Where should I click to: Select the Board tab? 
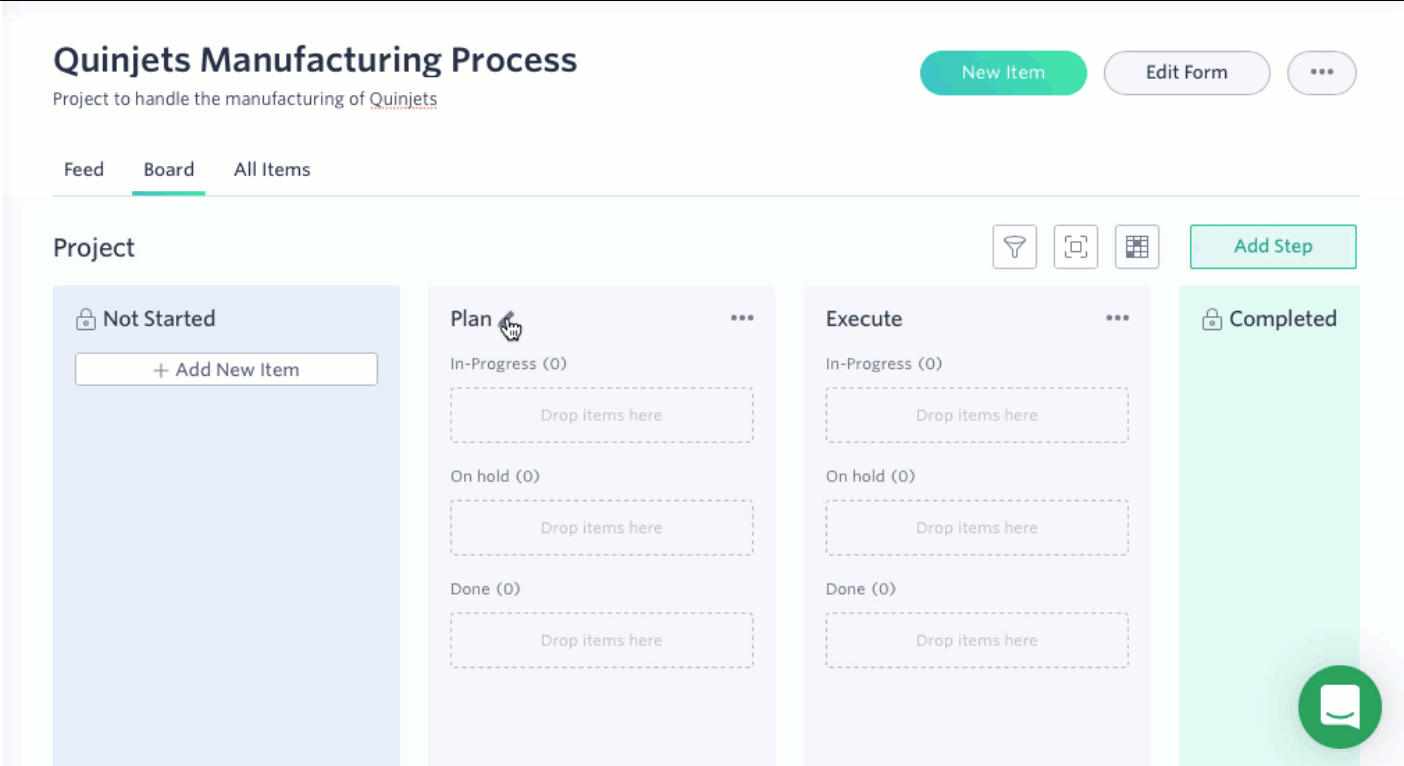169,170
